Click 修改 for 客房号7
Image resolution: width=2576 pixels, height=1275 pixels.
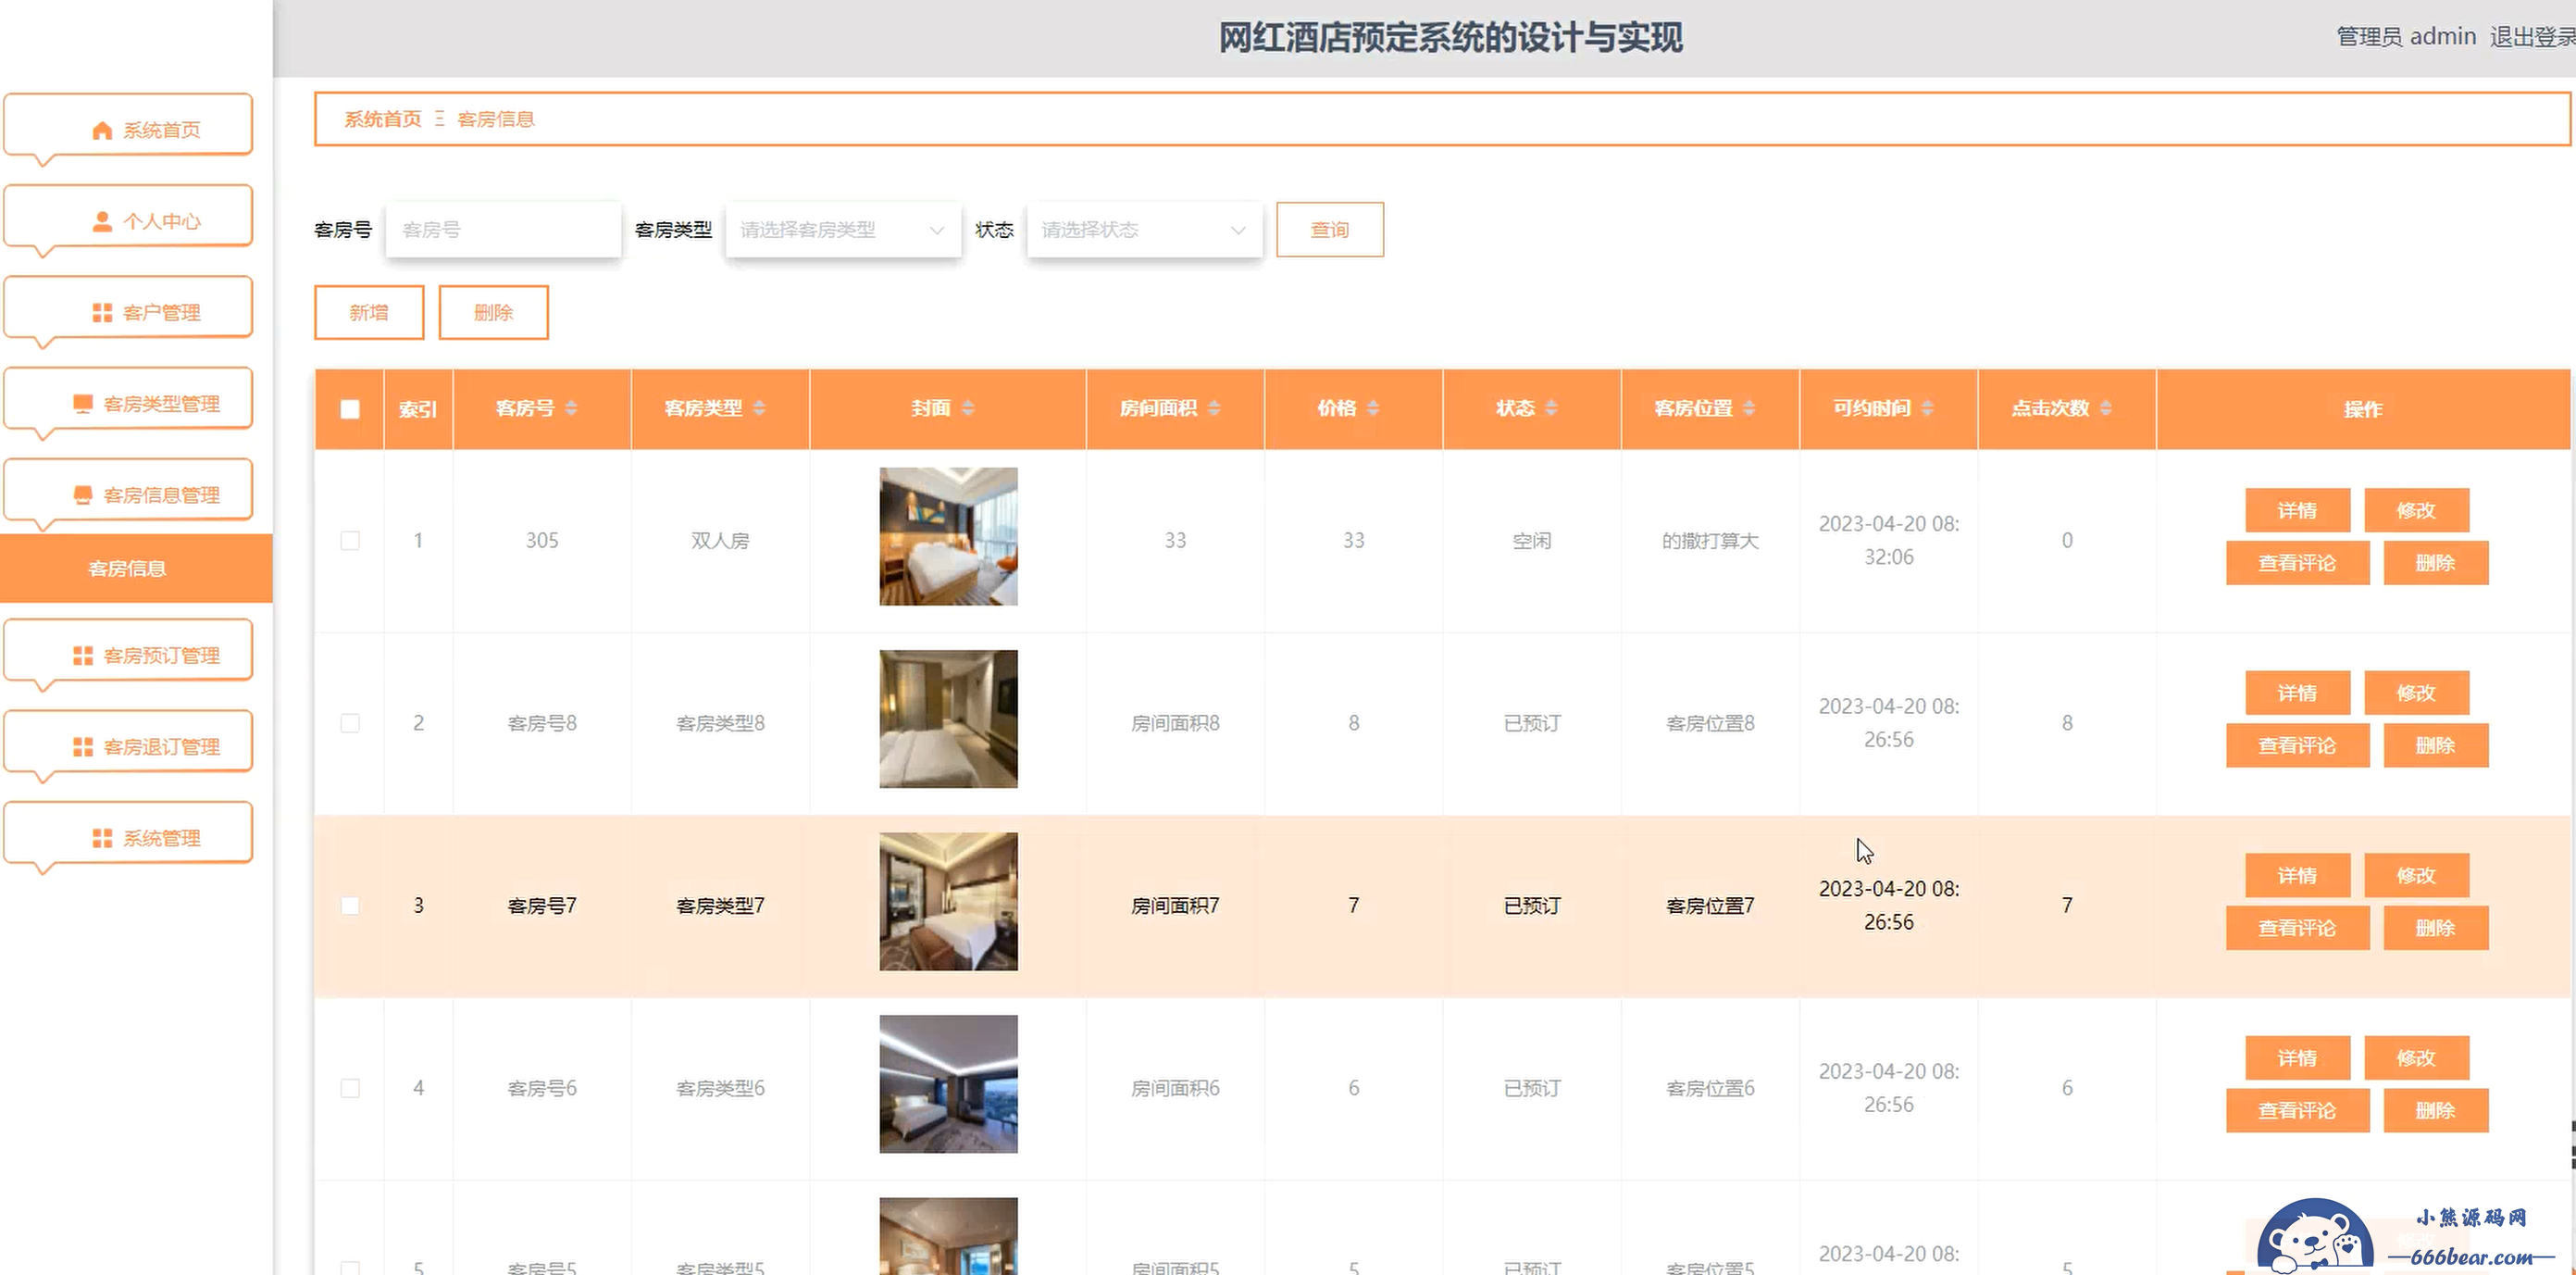tap(2416, 875)
